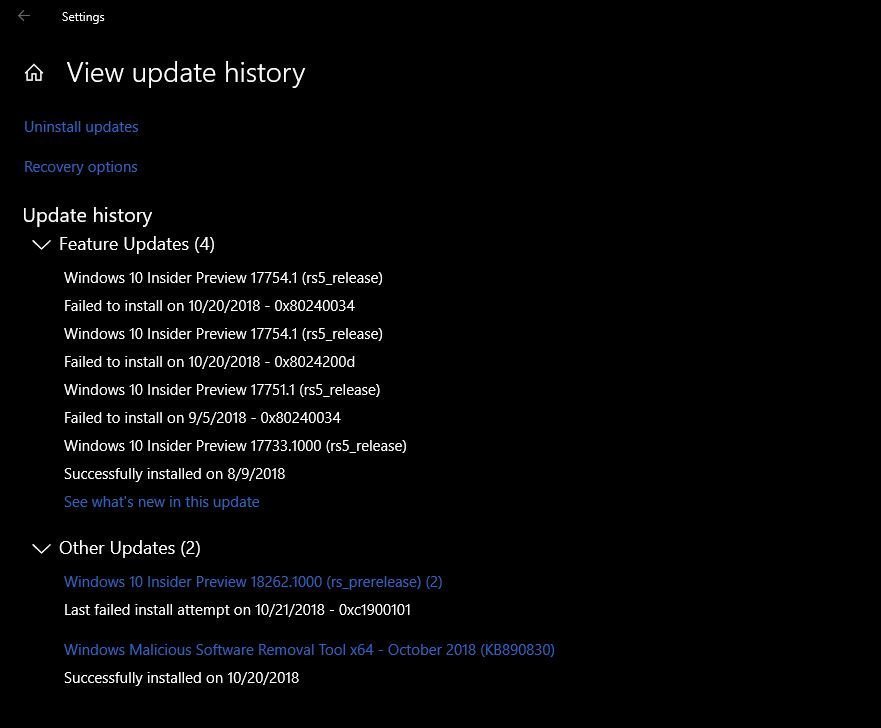This screenshot has height=728, width=881.
Task: Click Other Updates (2) heading text
Action: point(129,548)
